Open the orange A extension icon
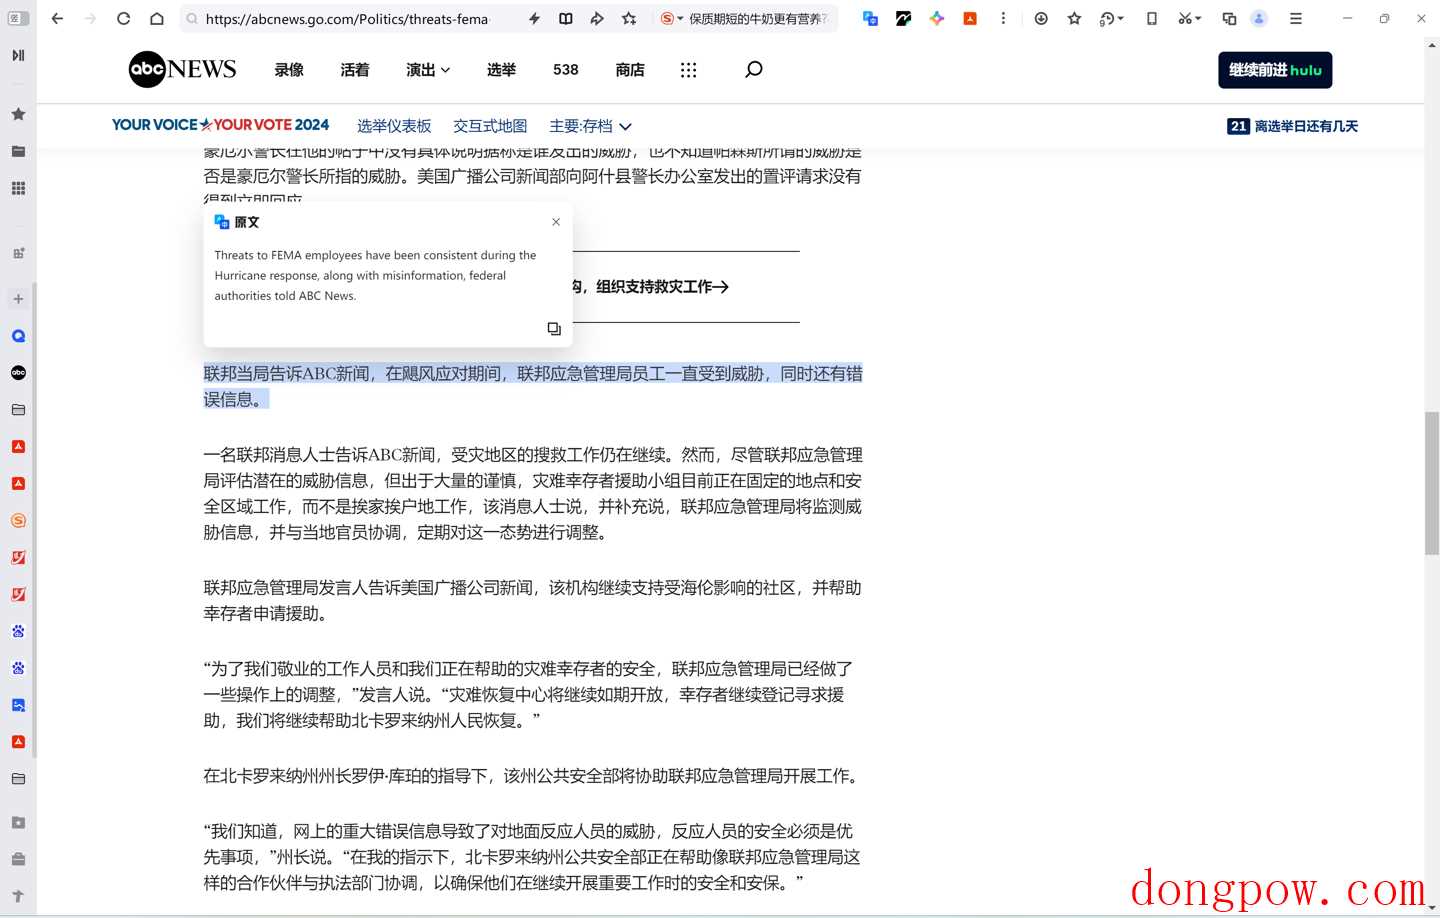 [x=970, y=18]
